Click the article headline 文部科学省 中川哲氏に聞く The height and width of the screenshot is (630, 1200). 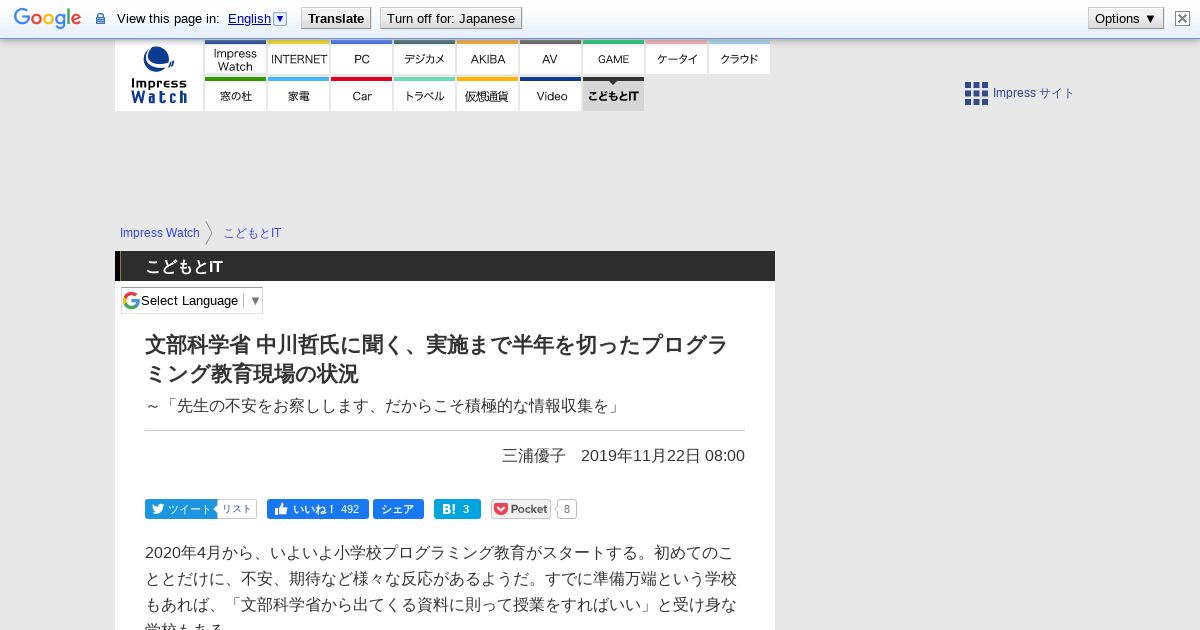pyautogui.click(x=437, y=359)
